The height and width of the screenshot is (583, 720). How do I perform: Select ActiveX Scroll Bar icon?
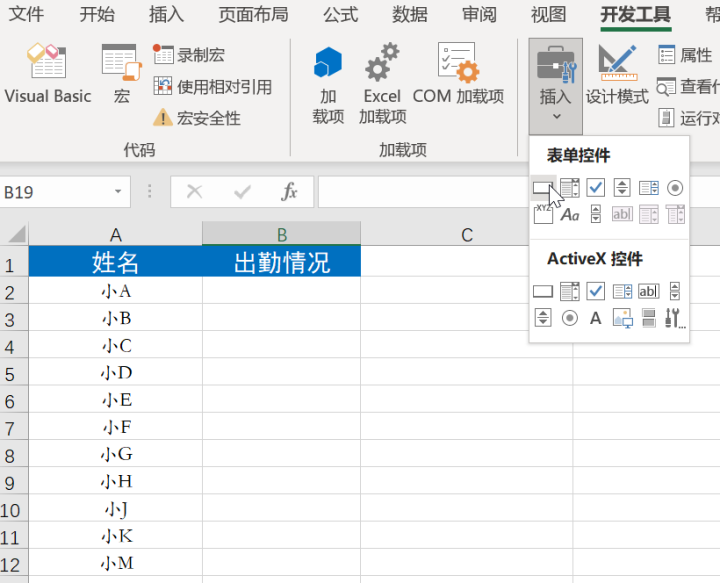675,291
